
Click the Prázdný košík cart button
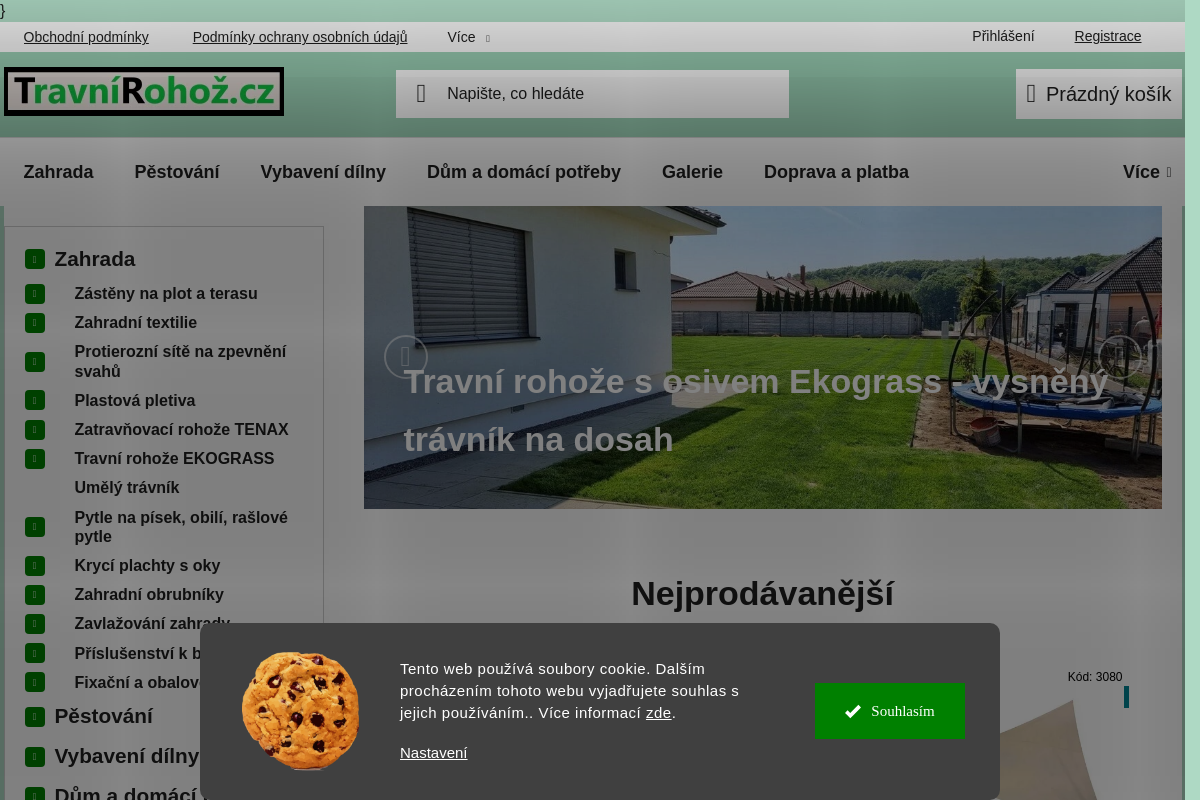point(1099,94)
